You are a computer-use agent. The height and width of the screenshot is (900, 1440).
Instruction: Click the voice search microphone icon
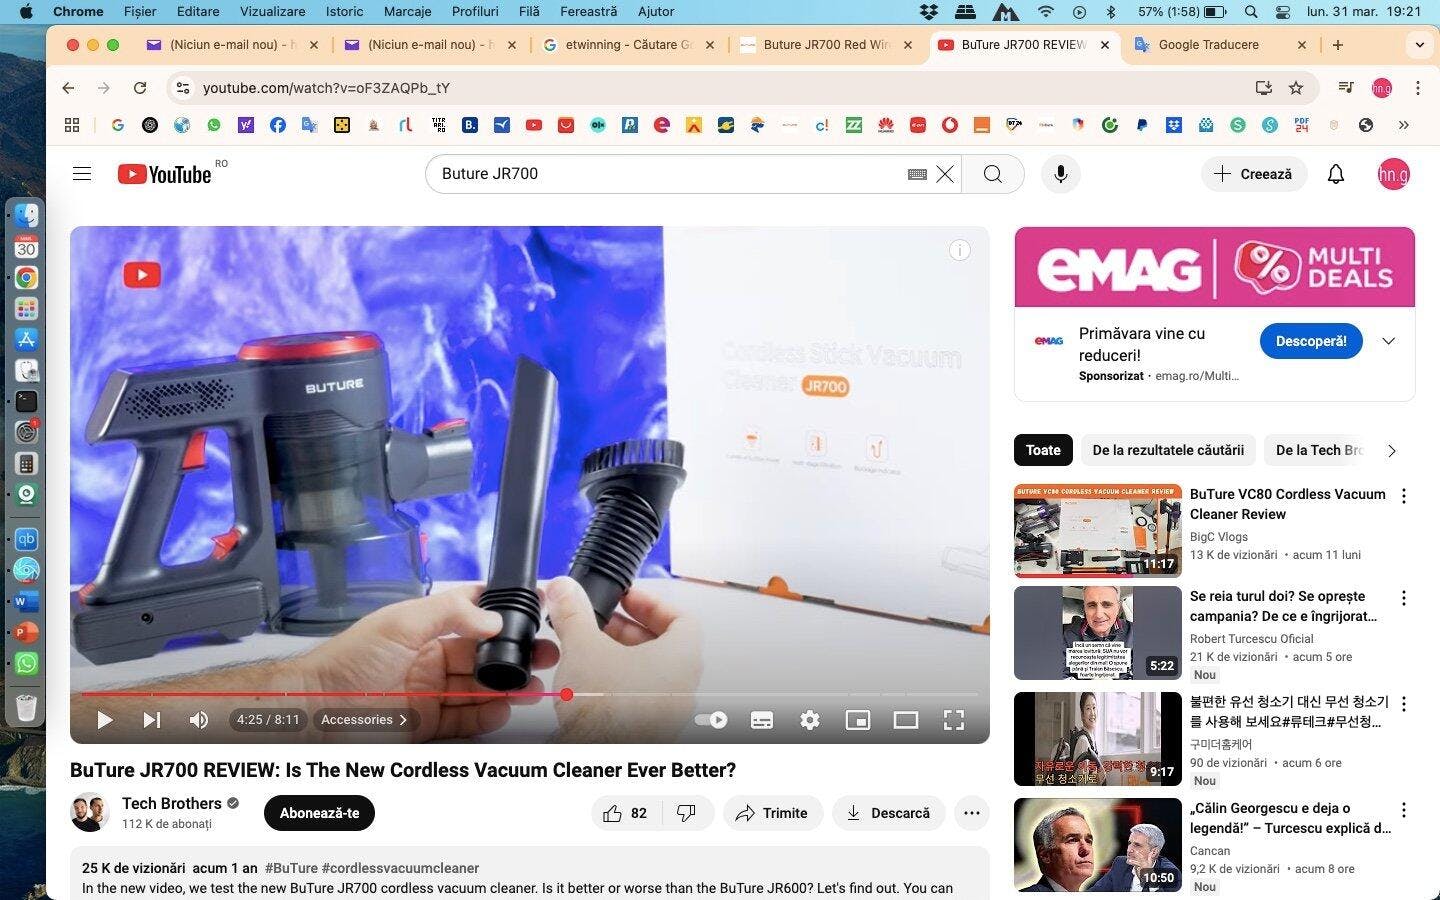pyautogui.click(x=1060, y=174)
